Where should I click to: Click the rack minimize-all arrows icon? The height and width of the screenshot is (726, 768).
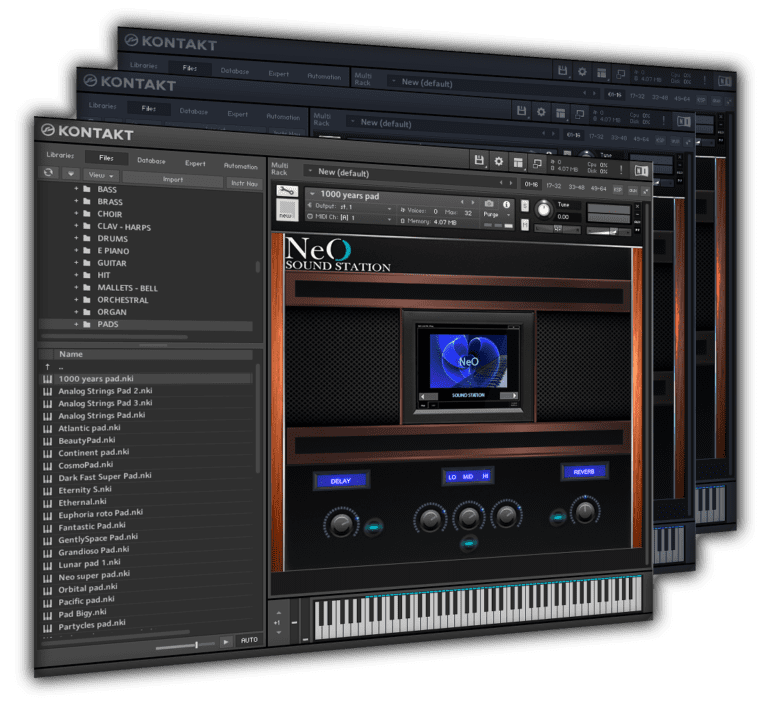coord(646,191)
